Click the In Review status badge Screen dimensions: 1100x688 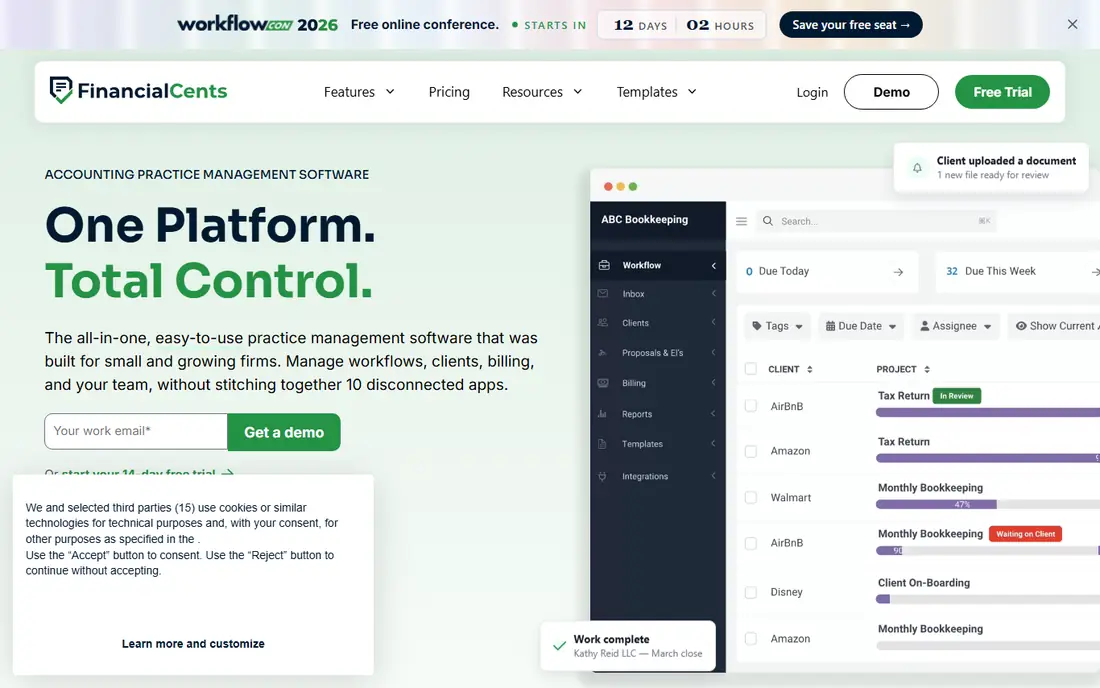(956, 396)
